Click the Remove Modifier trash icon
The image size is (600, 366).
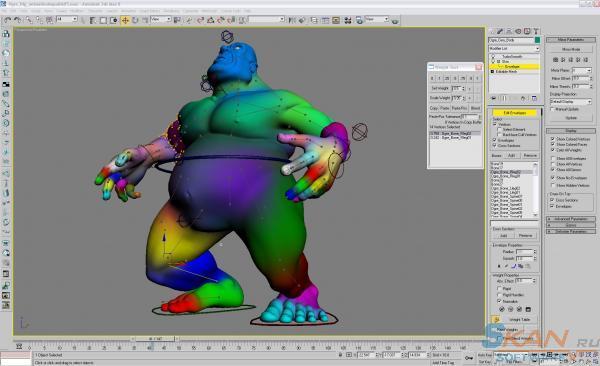click(523, 98)
